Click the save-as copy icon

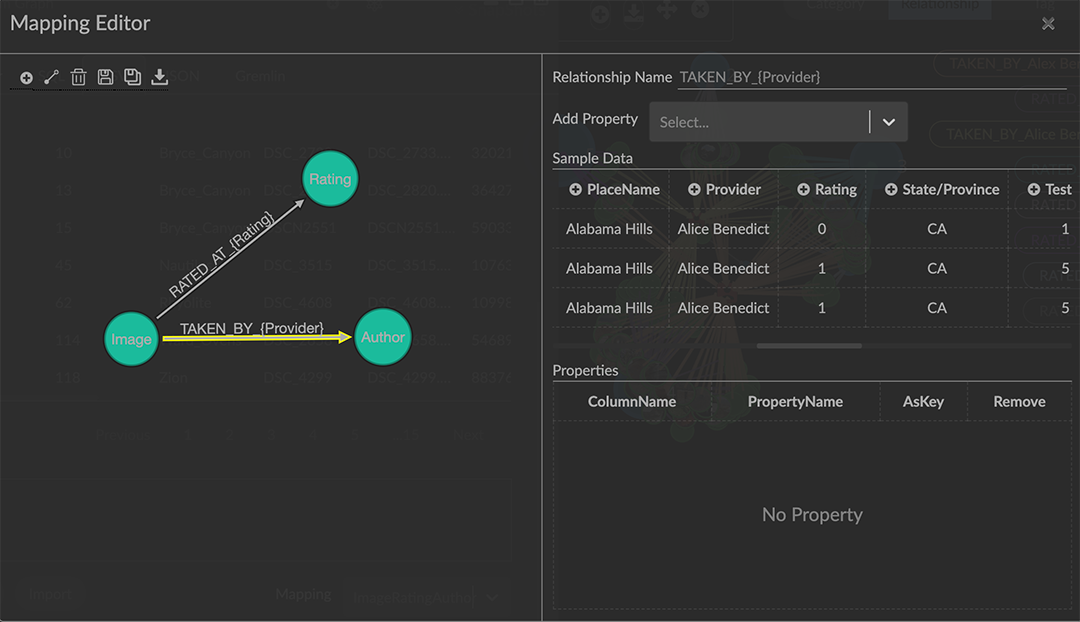click(x=132, y=77)
